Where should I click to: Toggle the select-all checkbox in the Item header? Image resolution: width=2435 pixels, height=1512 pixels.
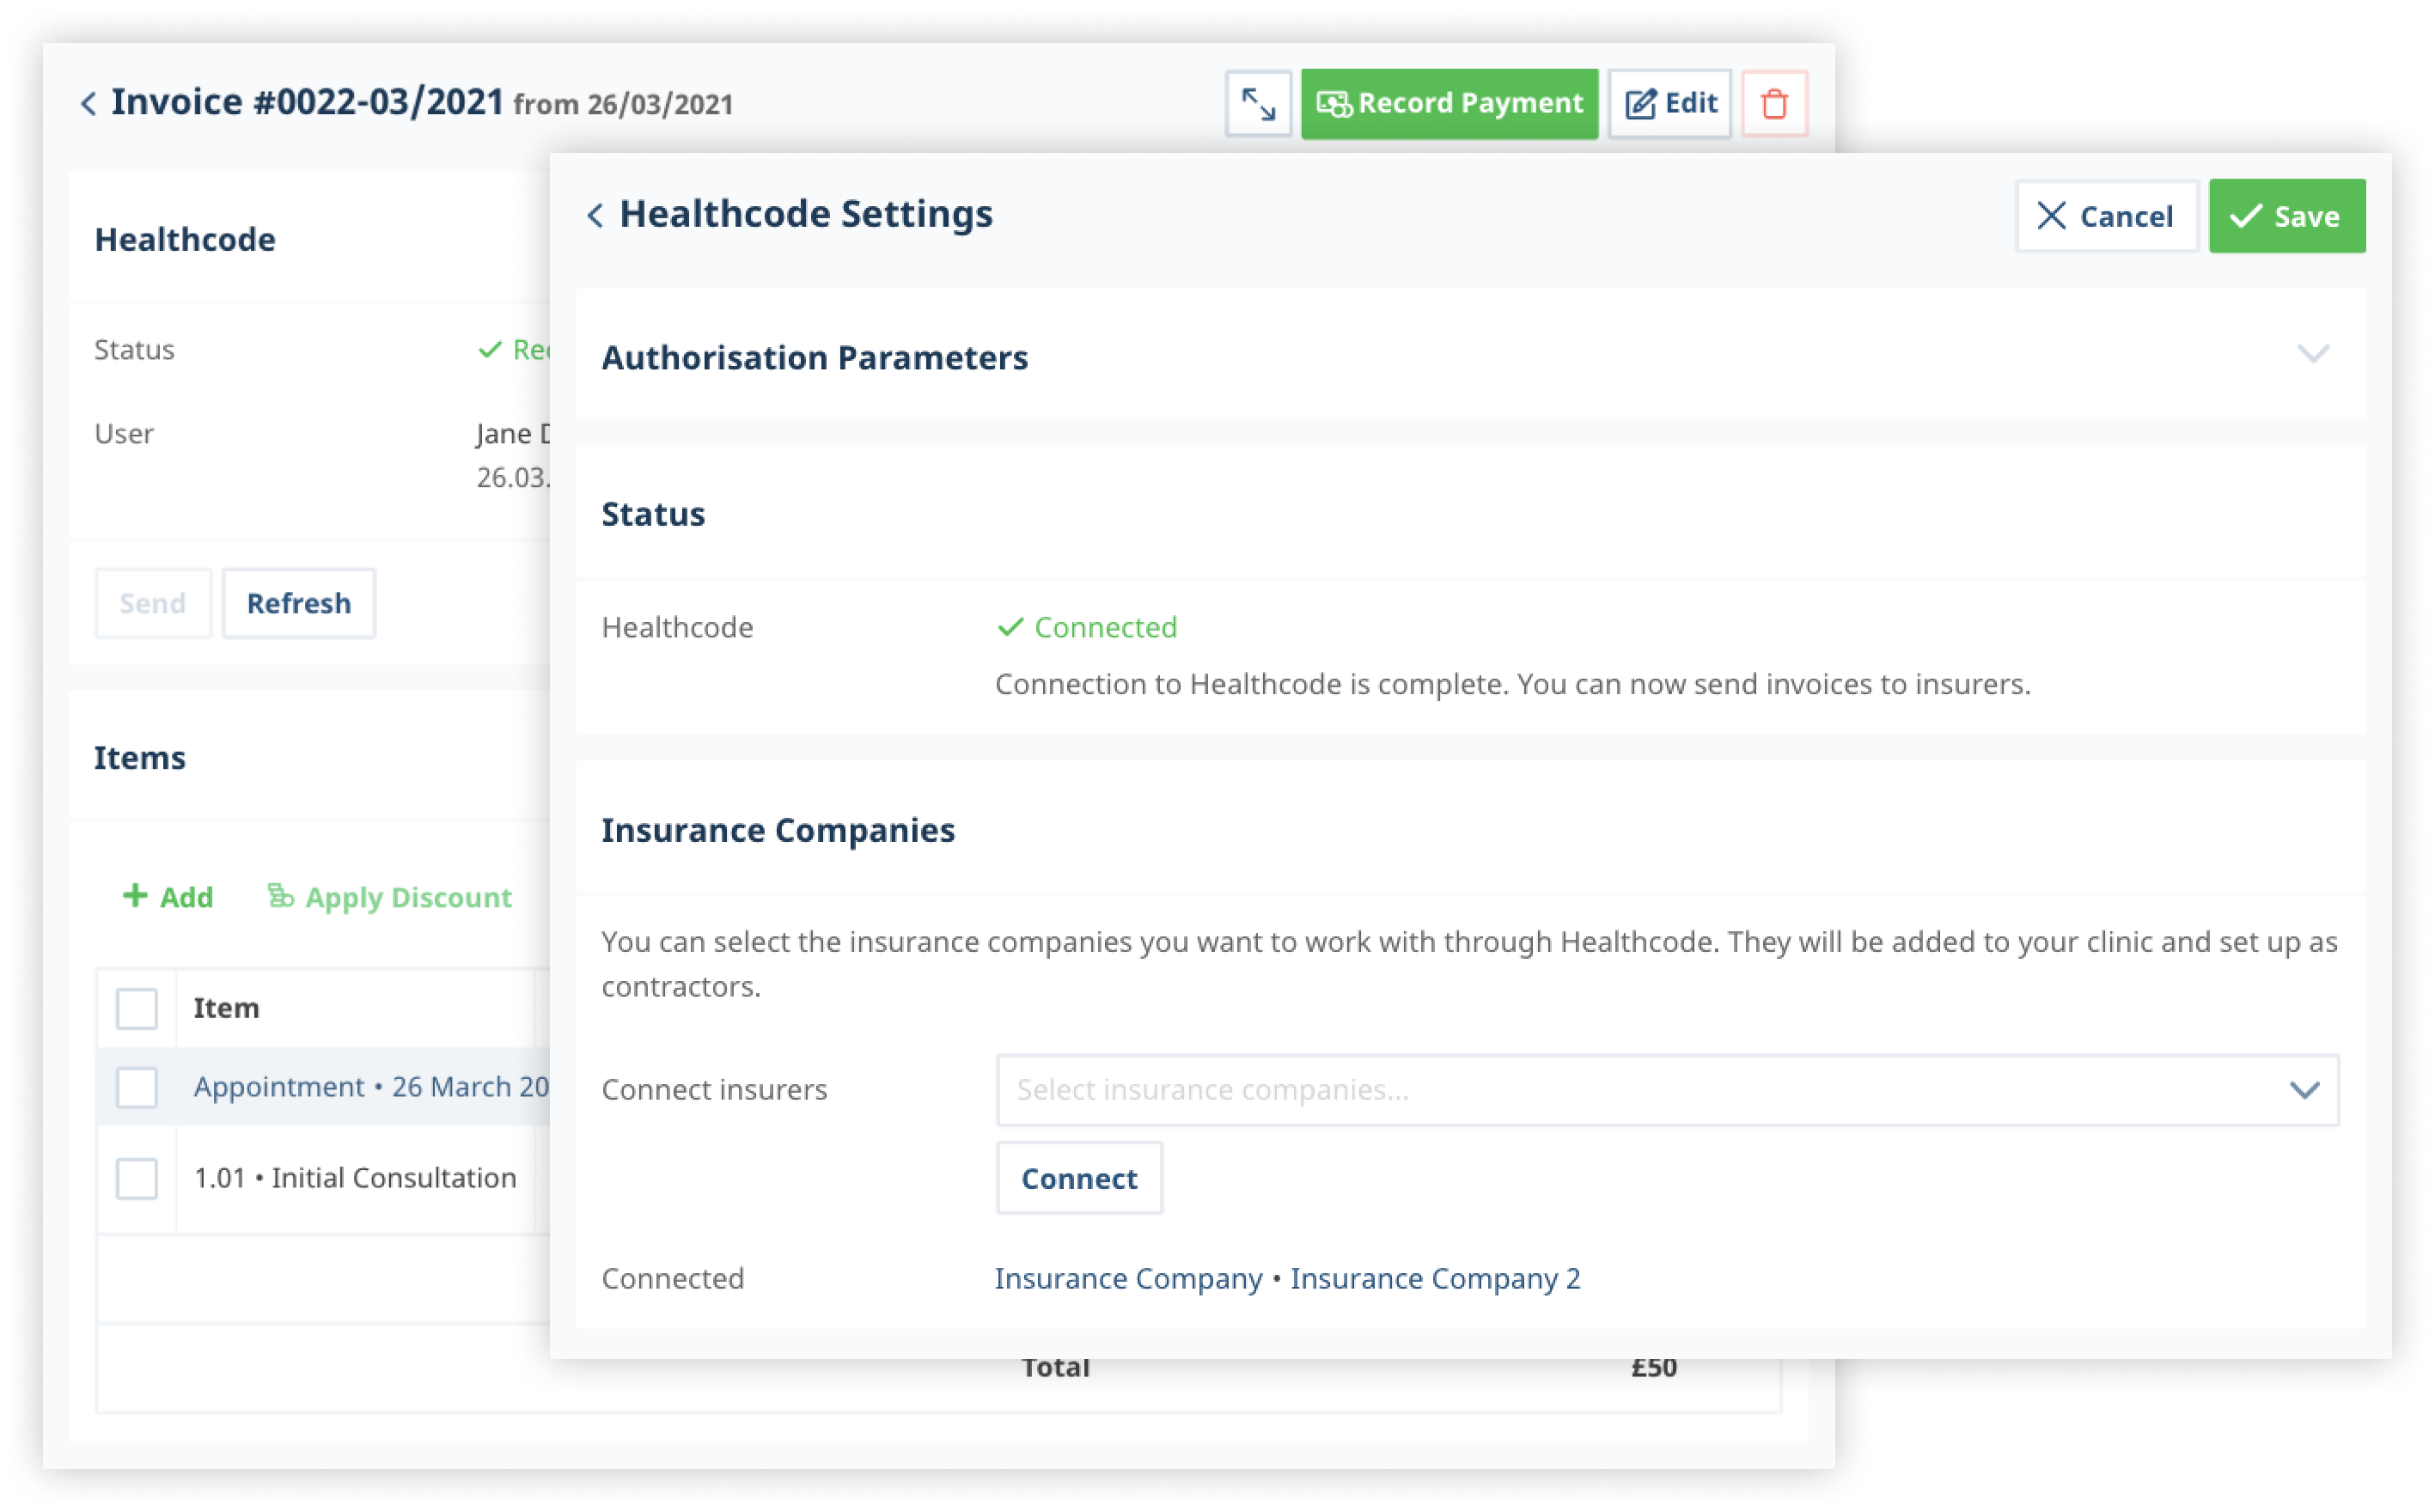click(x=137, y=1008)
